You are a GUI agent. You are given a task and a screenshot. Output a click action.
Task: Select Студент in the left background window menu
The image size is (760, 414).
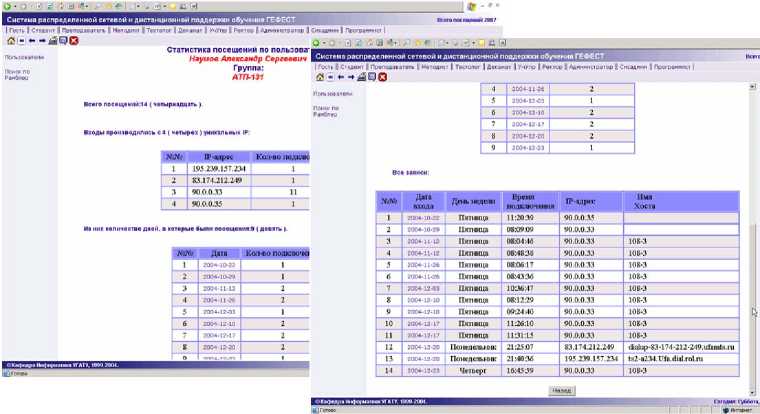[x=43, y=30]
